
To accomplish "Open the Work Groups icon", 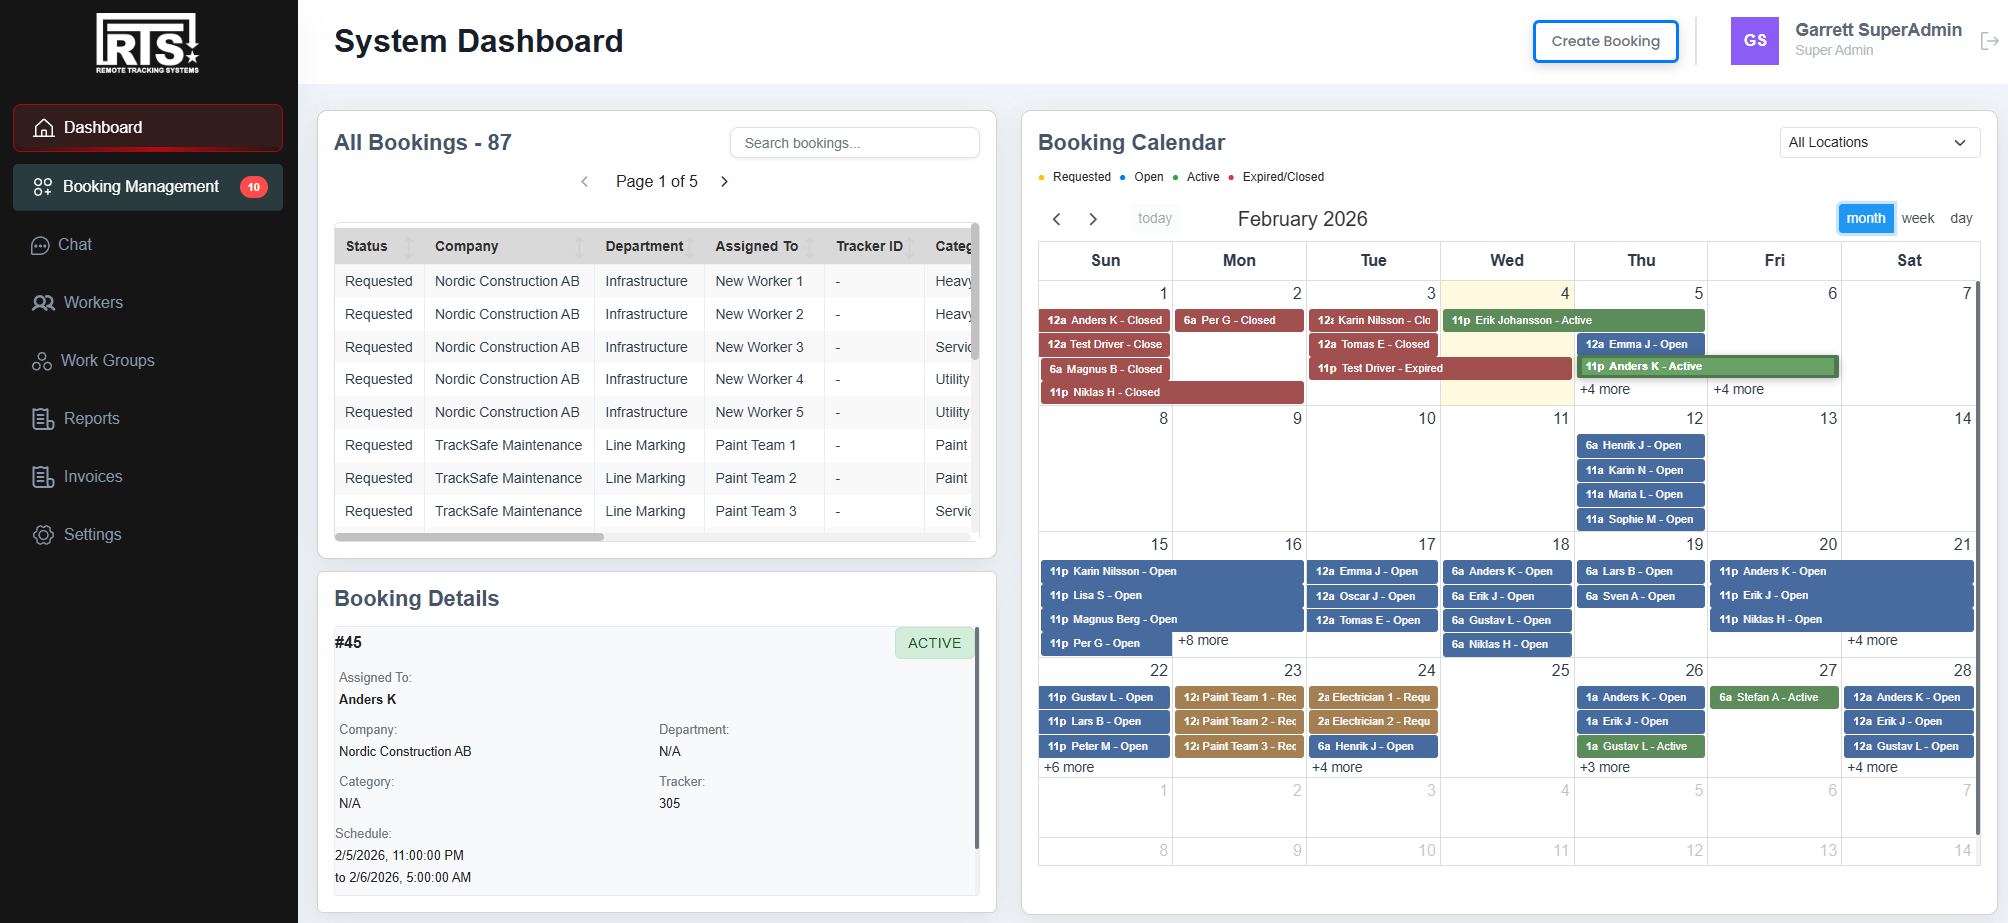I will (41, 360).
